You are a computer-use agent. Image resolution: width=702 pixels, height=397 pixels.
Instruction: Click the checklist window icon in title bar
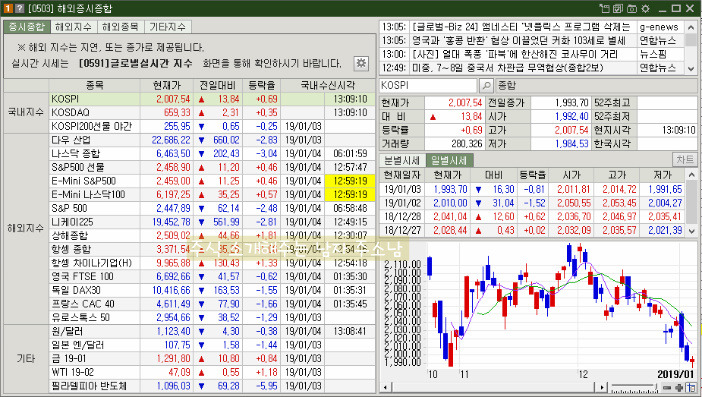coord(618,9)
